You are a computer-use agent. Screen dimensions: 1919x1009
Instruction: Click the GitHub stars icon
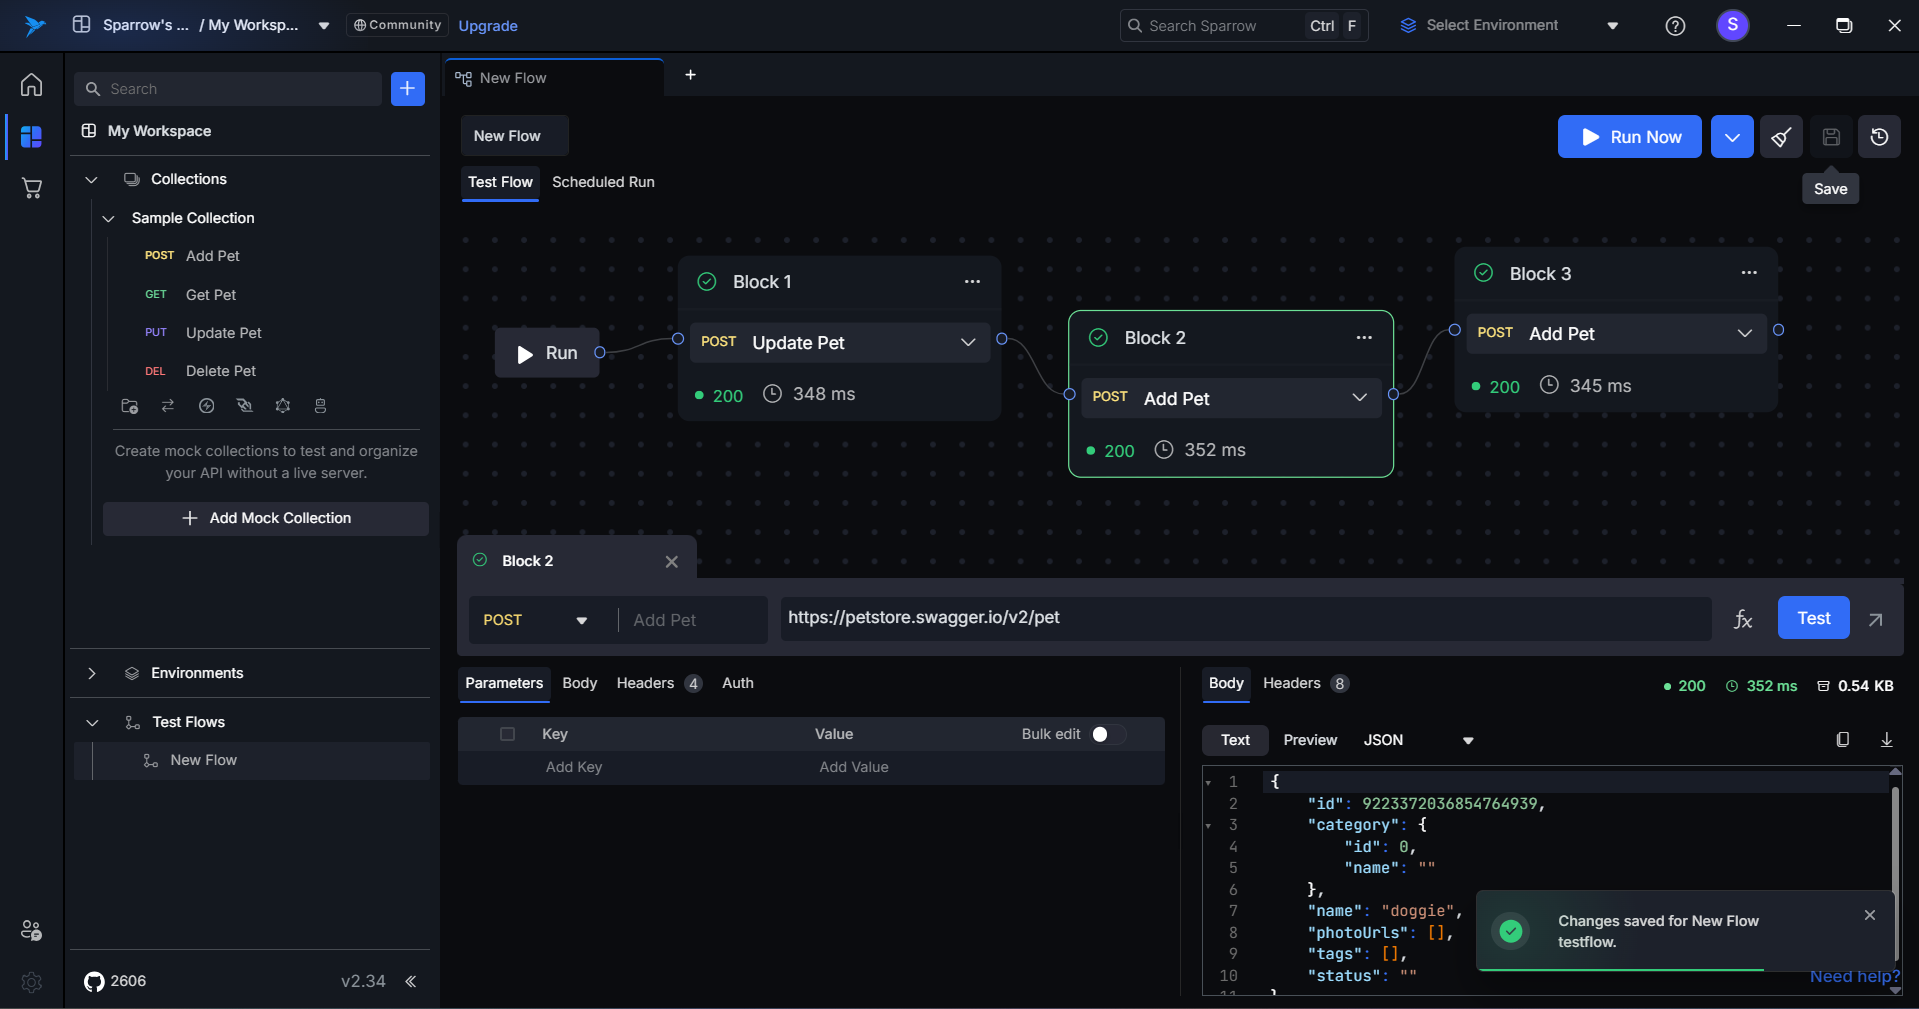pyautogui.click(x=94, y=981)
